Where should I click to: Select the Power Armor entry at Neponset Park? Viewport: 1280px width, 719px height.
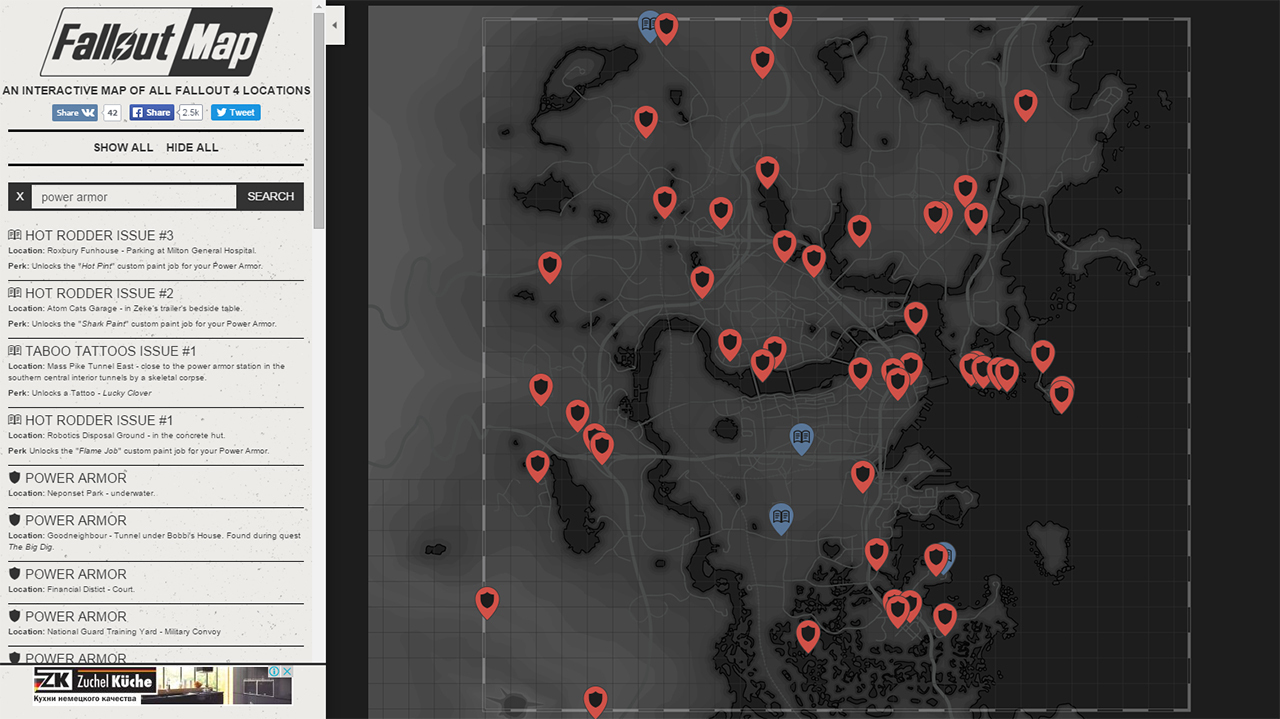(76, 479)
